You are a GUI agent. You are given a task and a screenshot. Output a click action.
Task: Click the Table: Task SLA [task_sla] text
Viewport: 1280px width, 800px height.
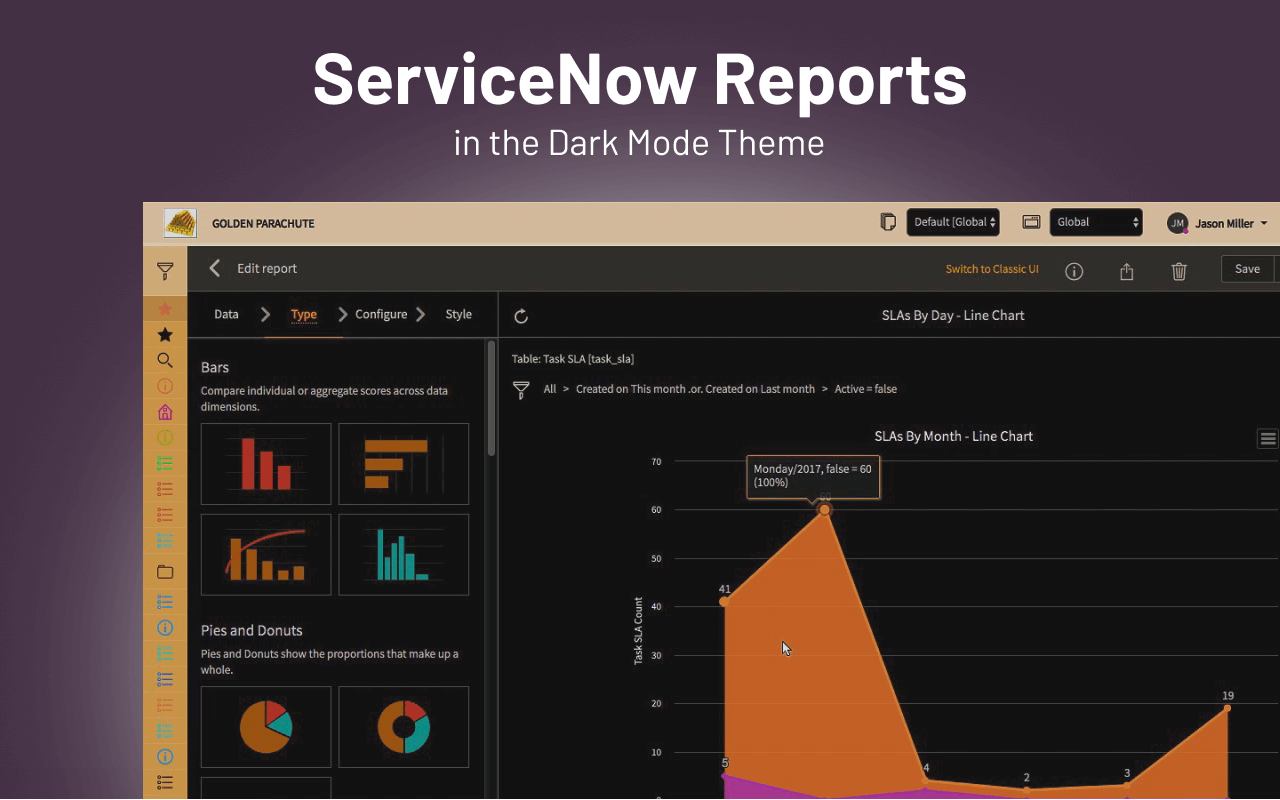pos(572,359)
